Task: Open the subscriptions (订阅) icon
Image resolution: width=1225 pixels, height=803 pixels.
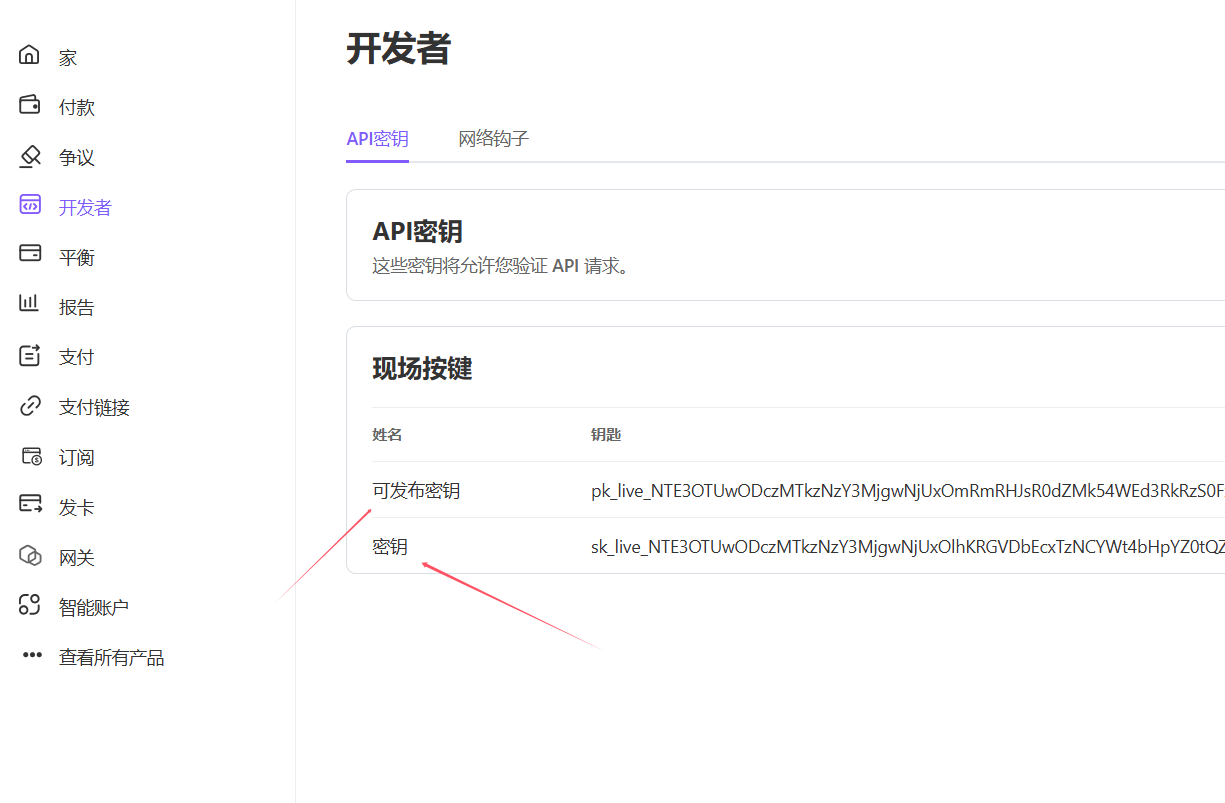Action: [x=31, y=456]
